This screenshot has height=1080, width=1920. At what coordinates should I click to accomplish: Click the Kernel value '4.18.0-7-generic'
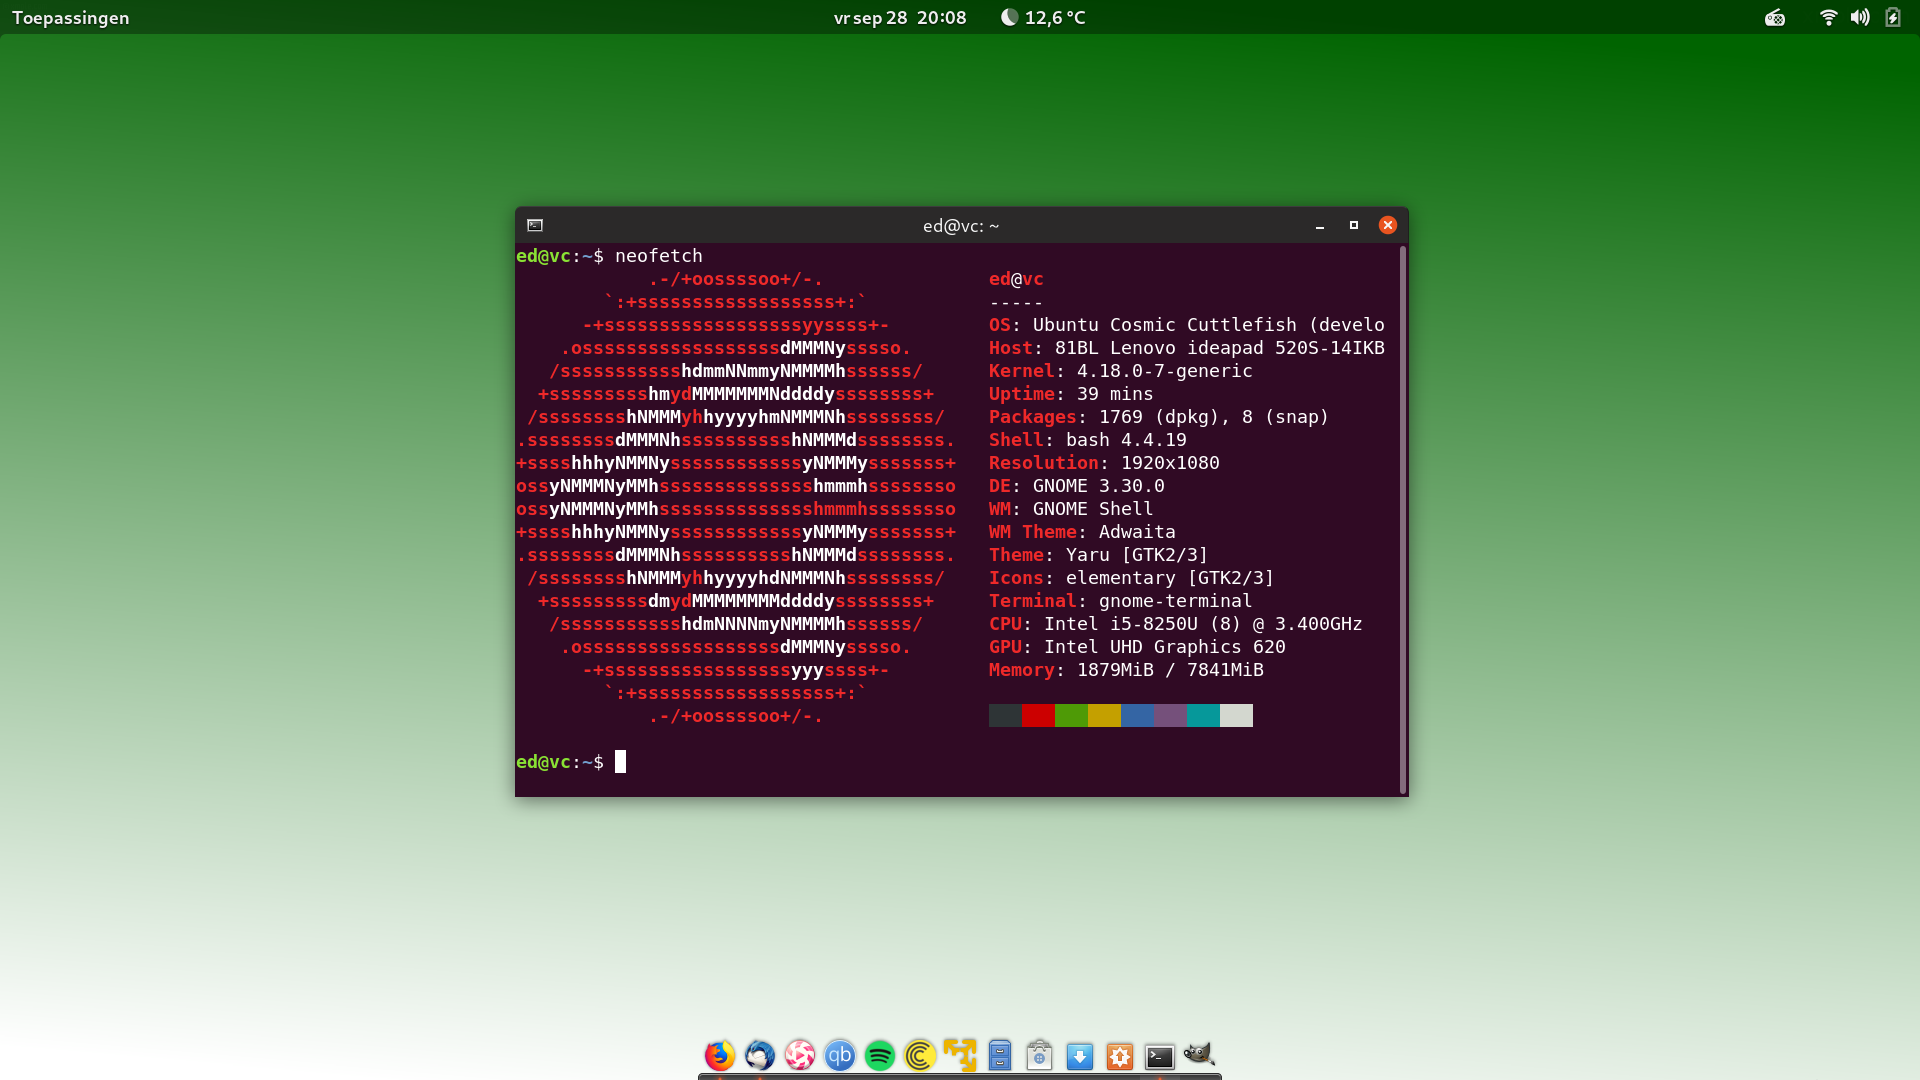point(1165,371)
